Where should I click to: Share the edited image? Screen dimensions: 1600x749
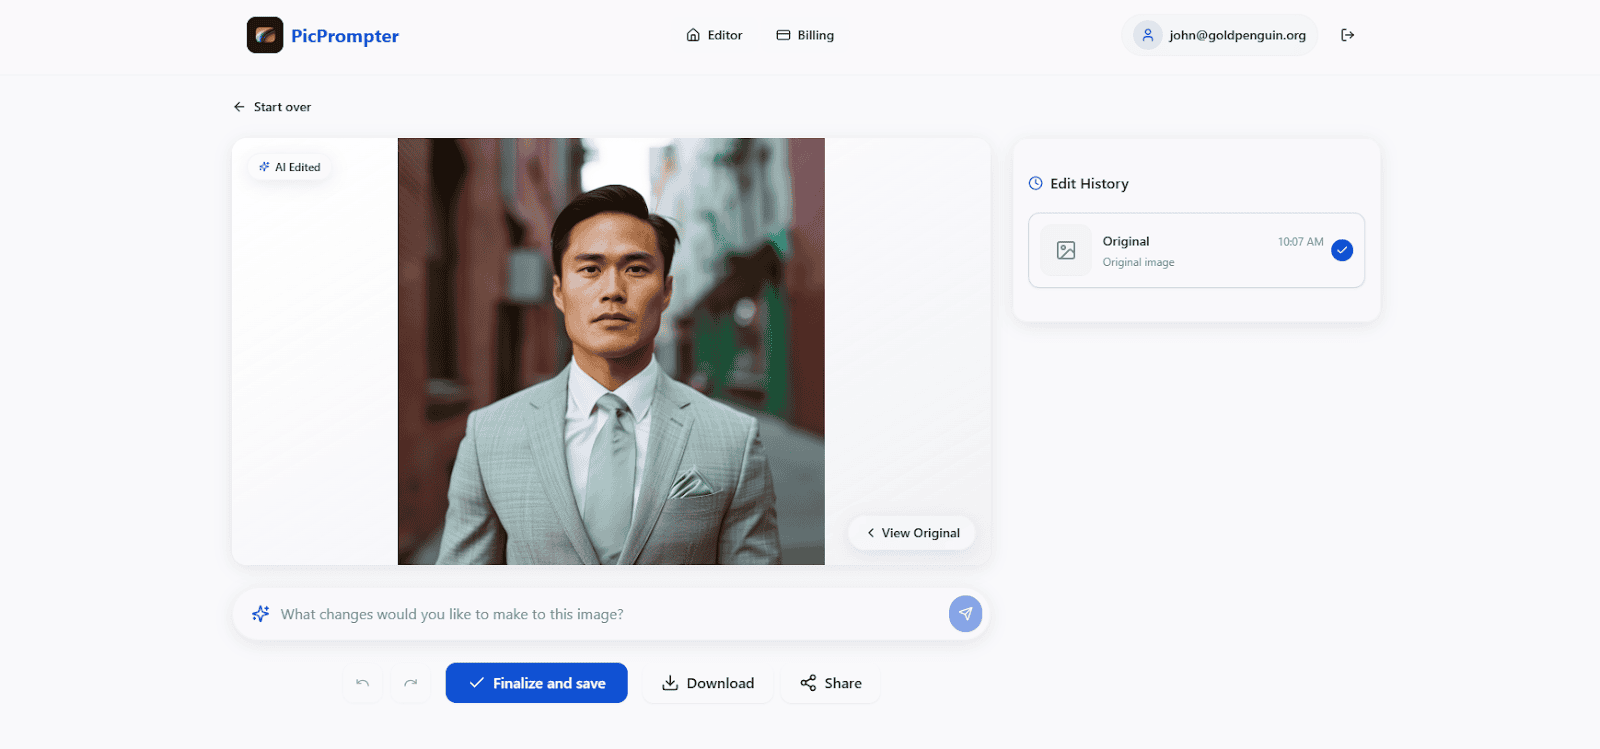831,683
